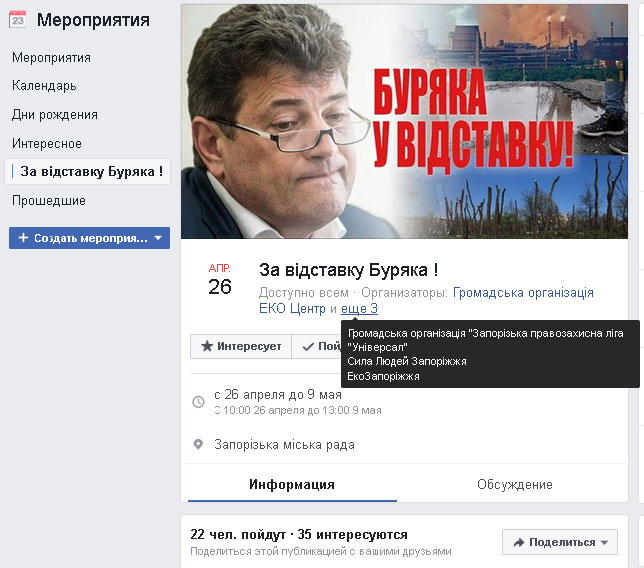The height and width of the screenshot is (568, 644).
Task: Click the star icon on Интересует button
Action: 207,346
